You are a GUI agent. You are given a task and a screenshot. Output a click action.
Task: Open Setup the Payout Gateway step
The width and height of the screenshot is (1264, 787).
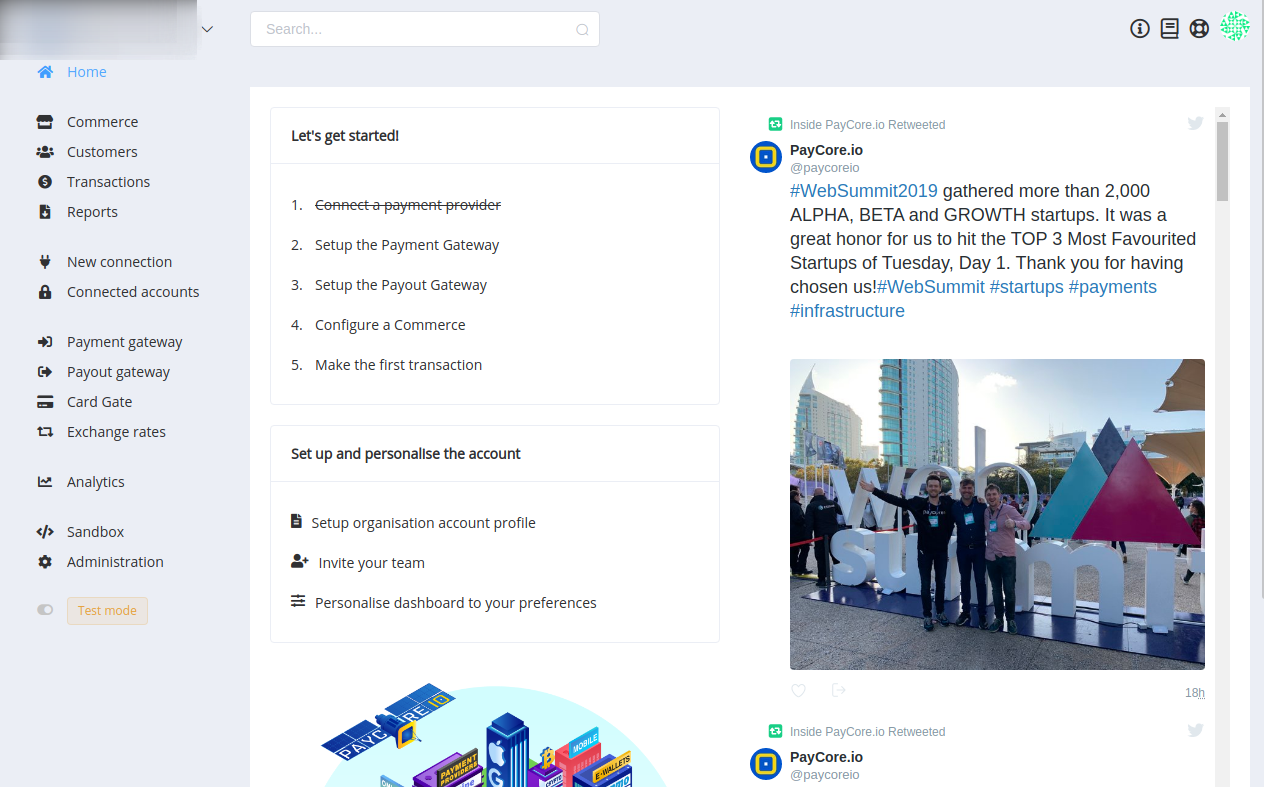401,285
